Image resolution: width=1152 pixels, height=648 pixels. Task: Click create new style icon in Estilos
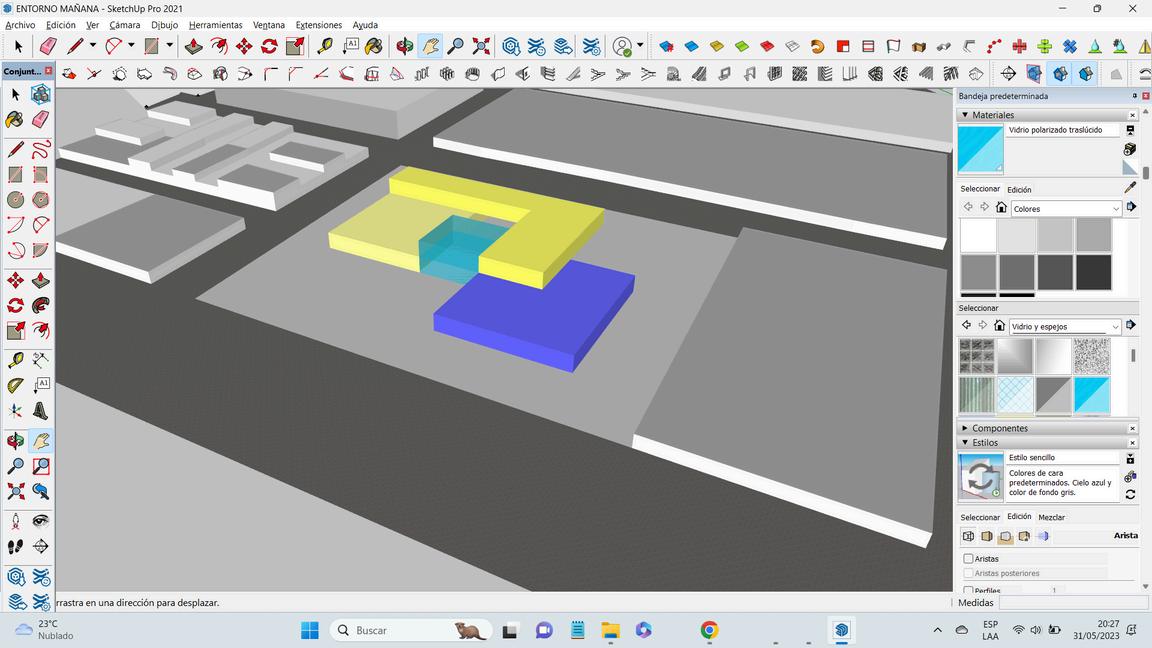click(1131, 477)
